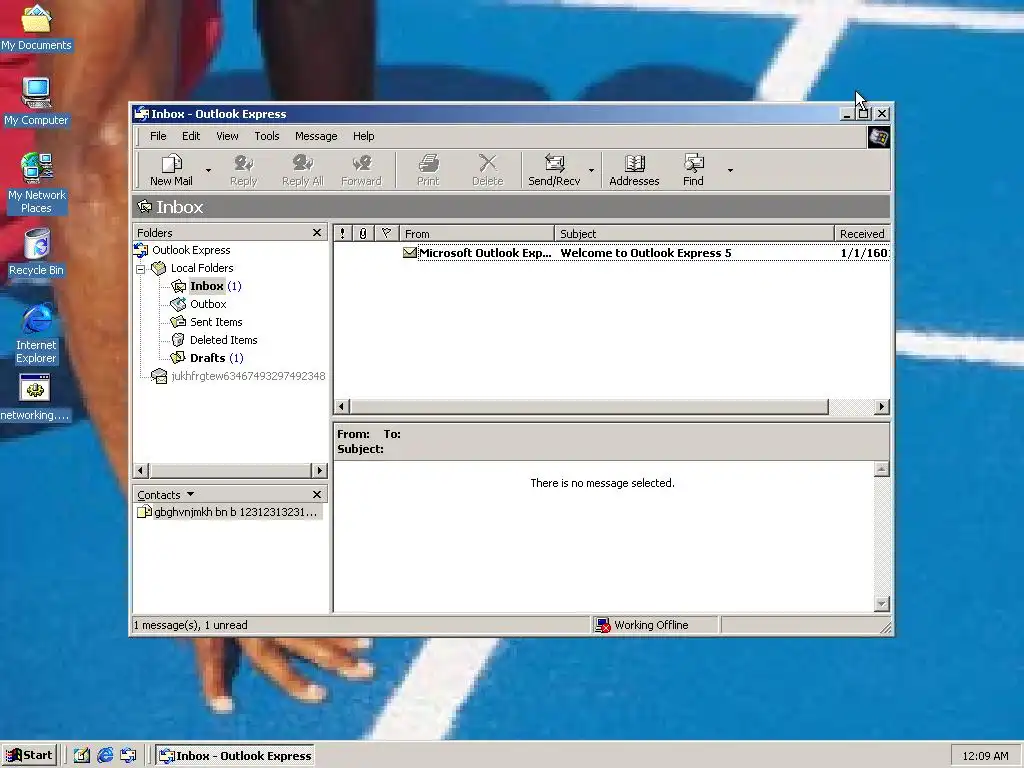Sort by the Priority column header

click(343, 233)
